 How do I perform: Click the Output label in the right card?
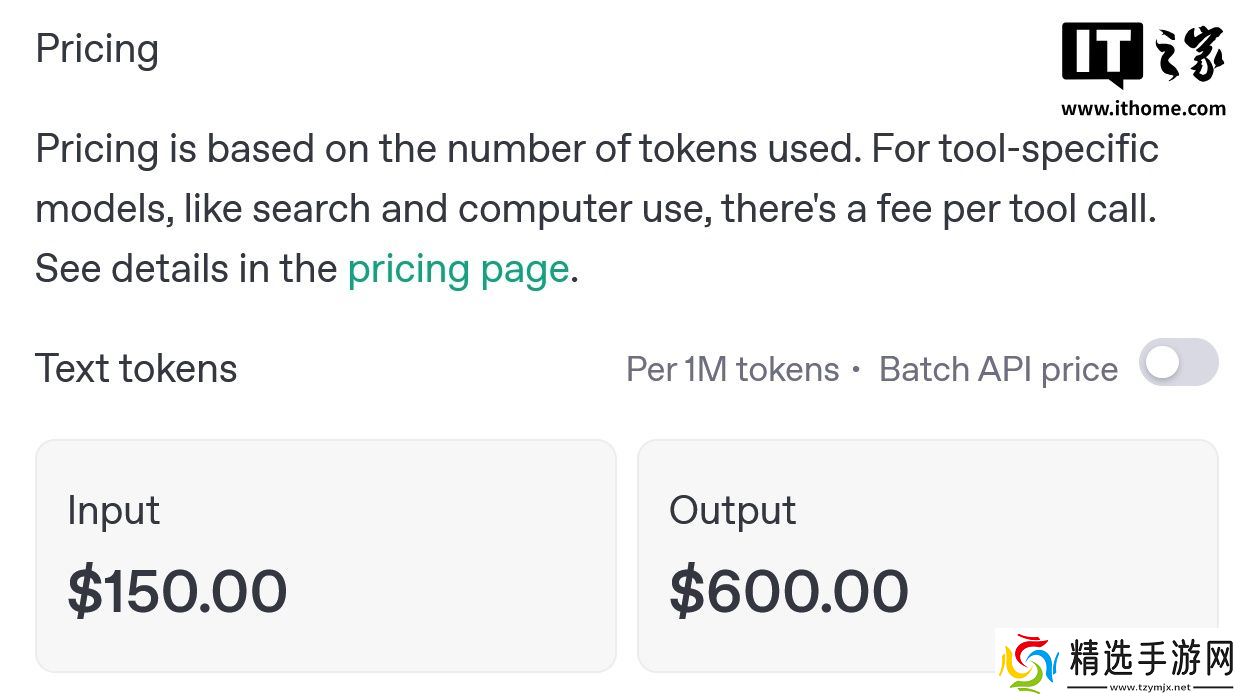[x=732, y=511]
